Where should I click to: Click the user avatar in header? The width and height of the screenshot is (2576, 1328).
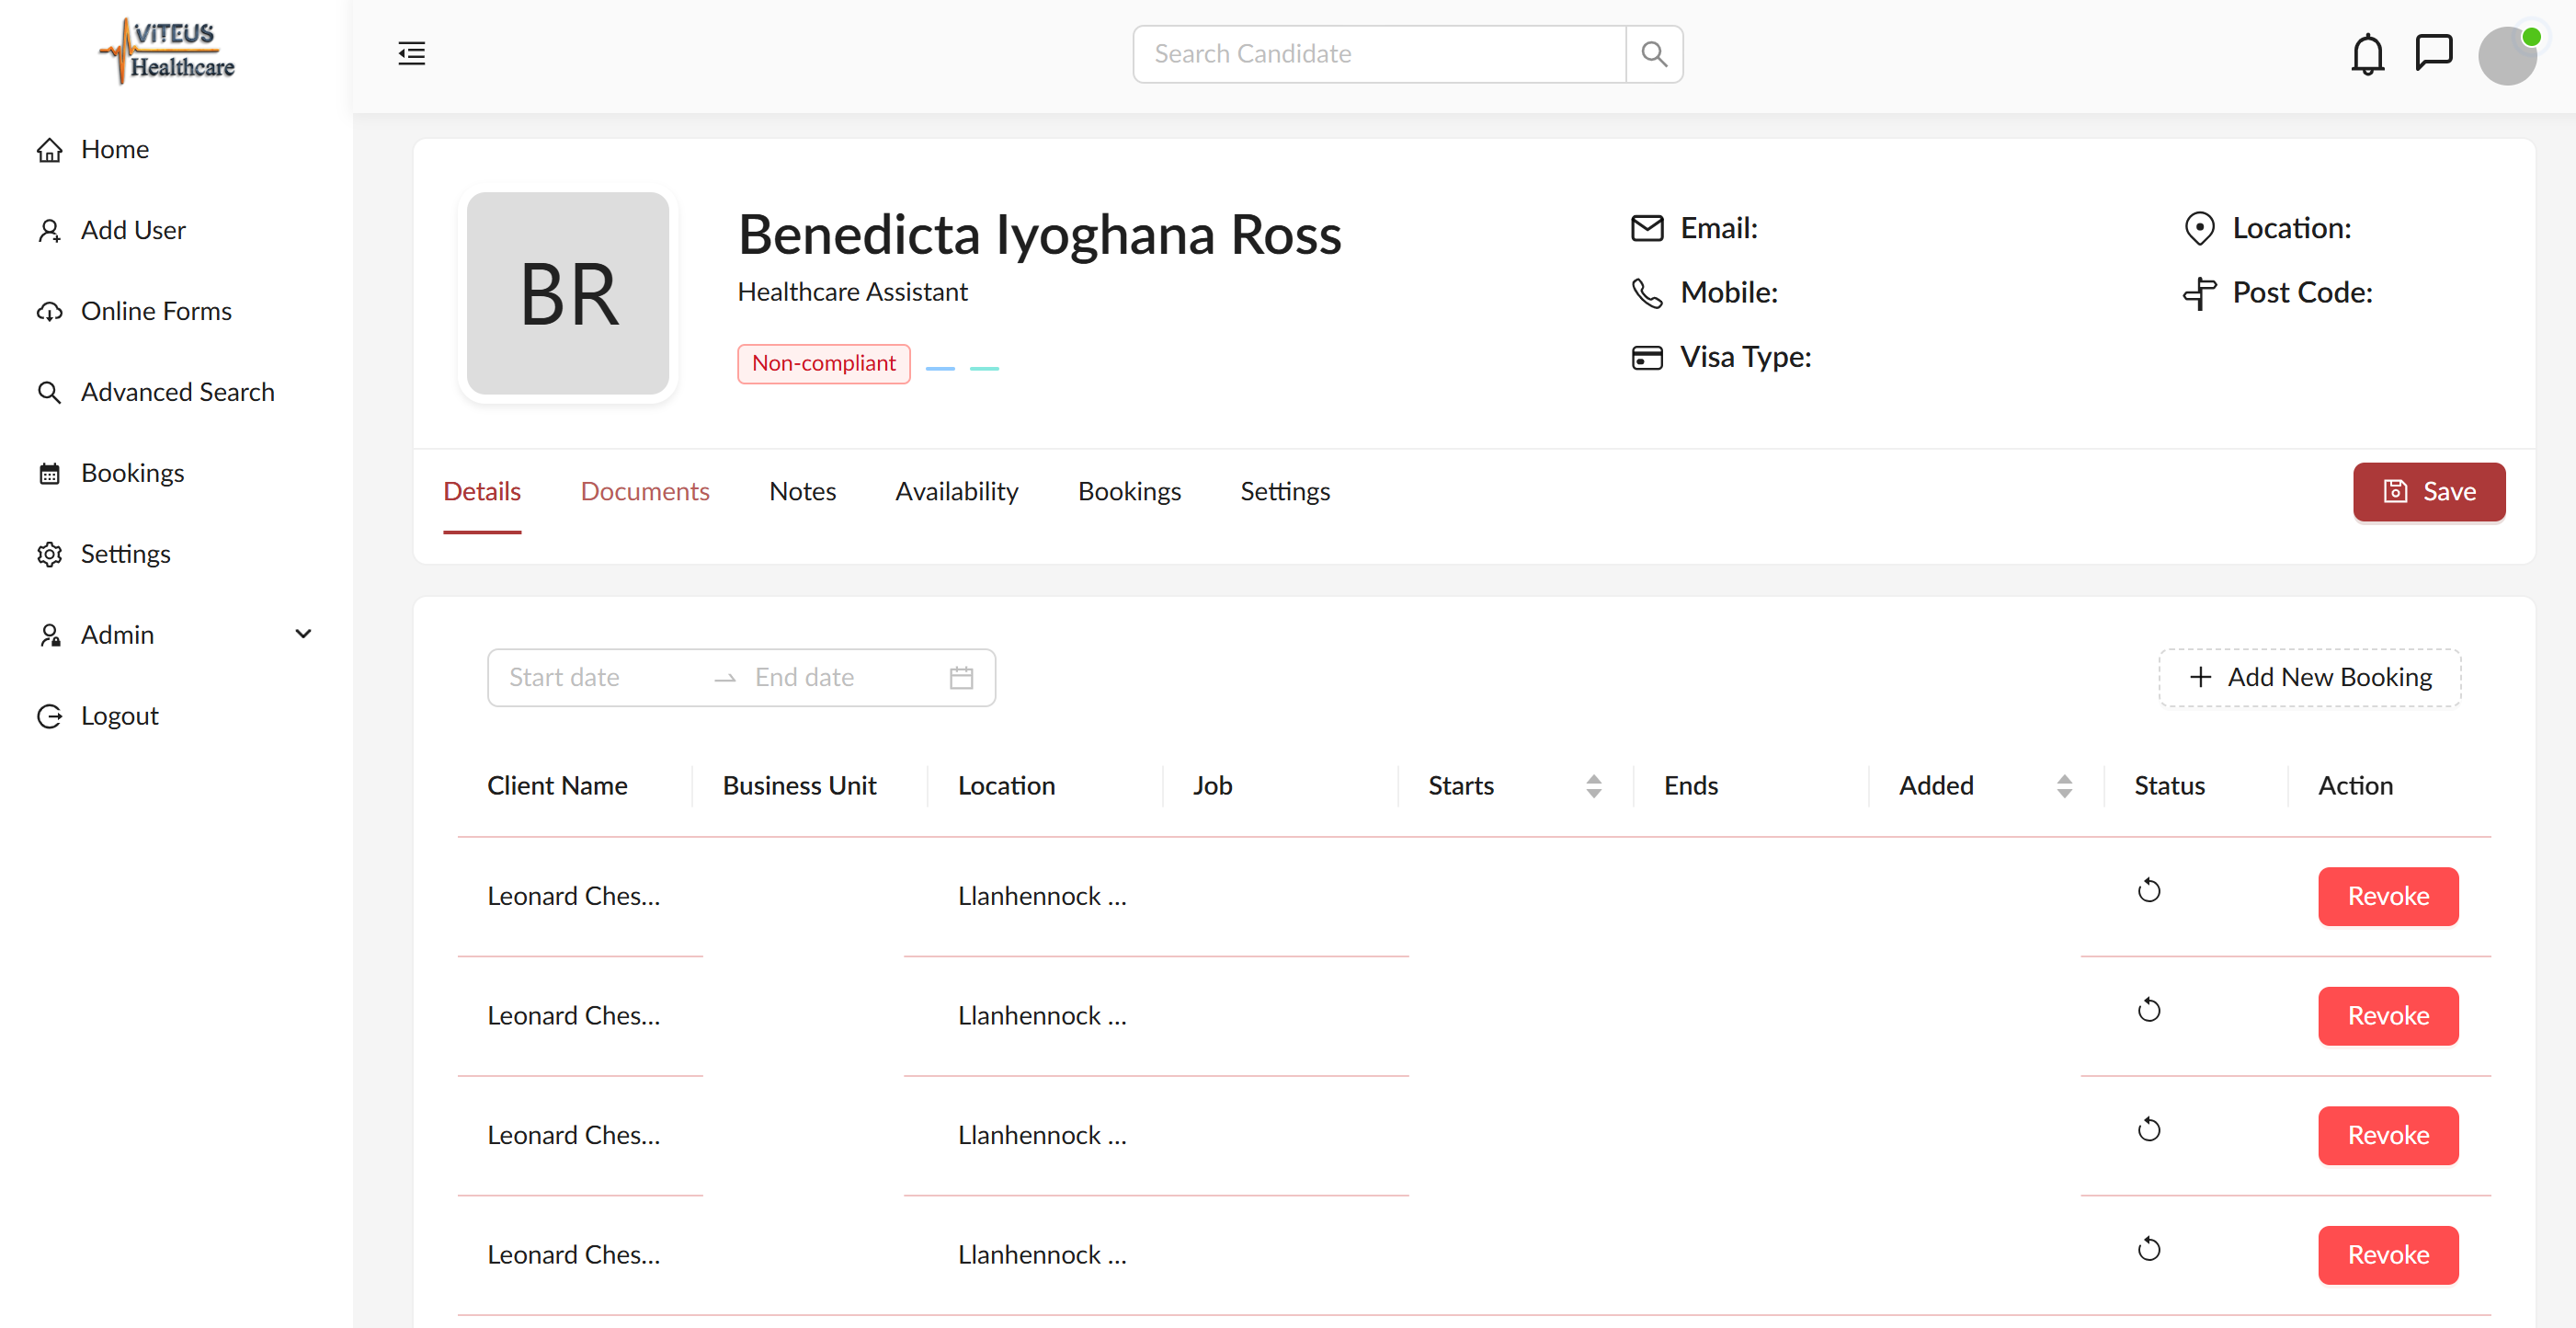[2507, 55]
